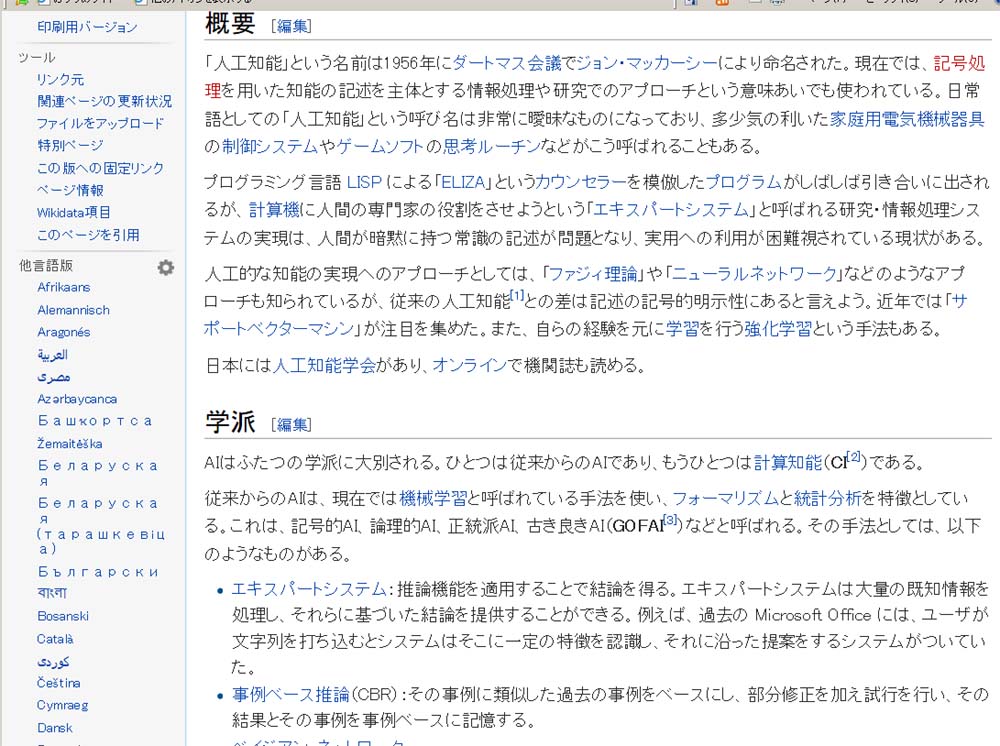1000x746 pixels.
Task: Click the 統計分析 link
Action: (827, 498)
